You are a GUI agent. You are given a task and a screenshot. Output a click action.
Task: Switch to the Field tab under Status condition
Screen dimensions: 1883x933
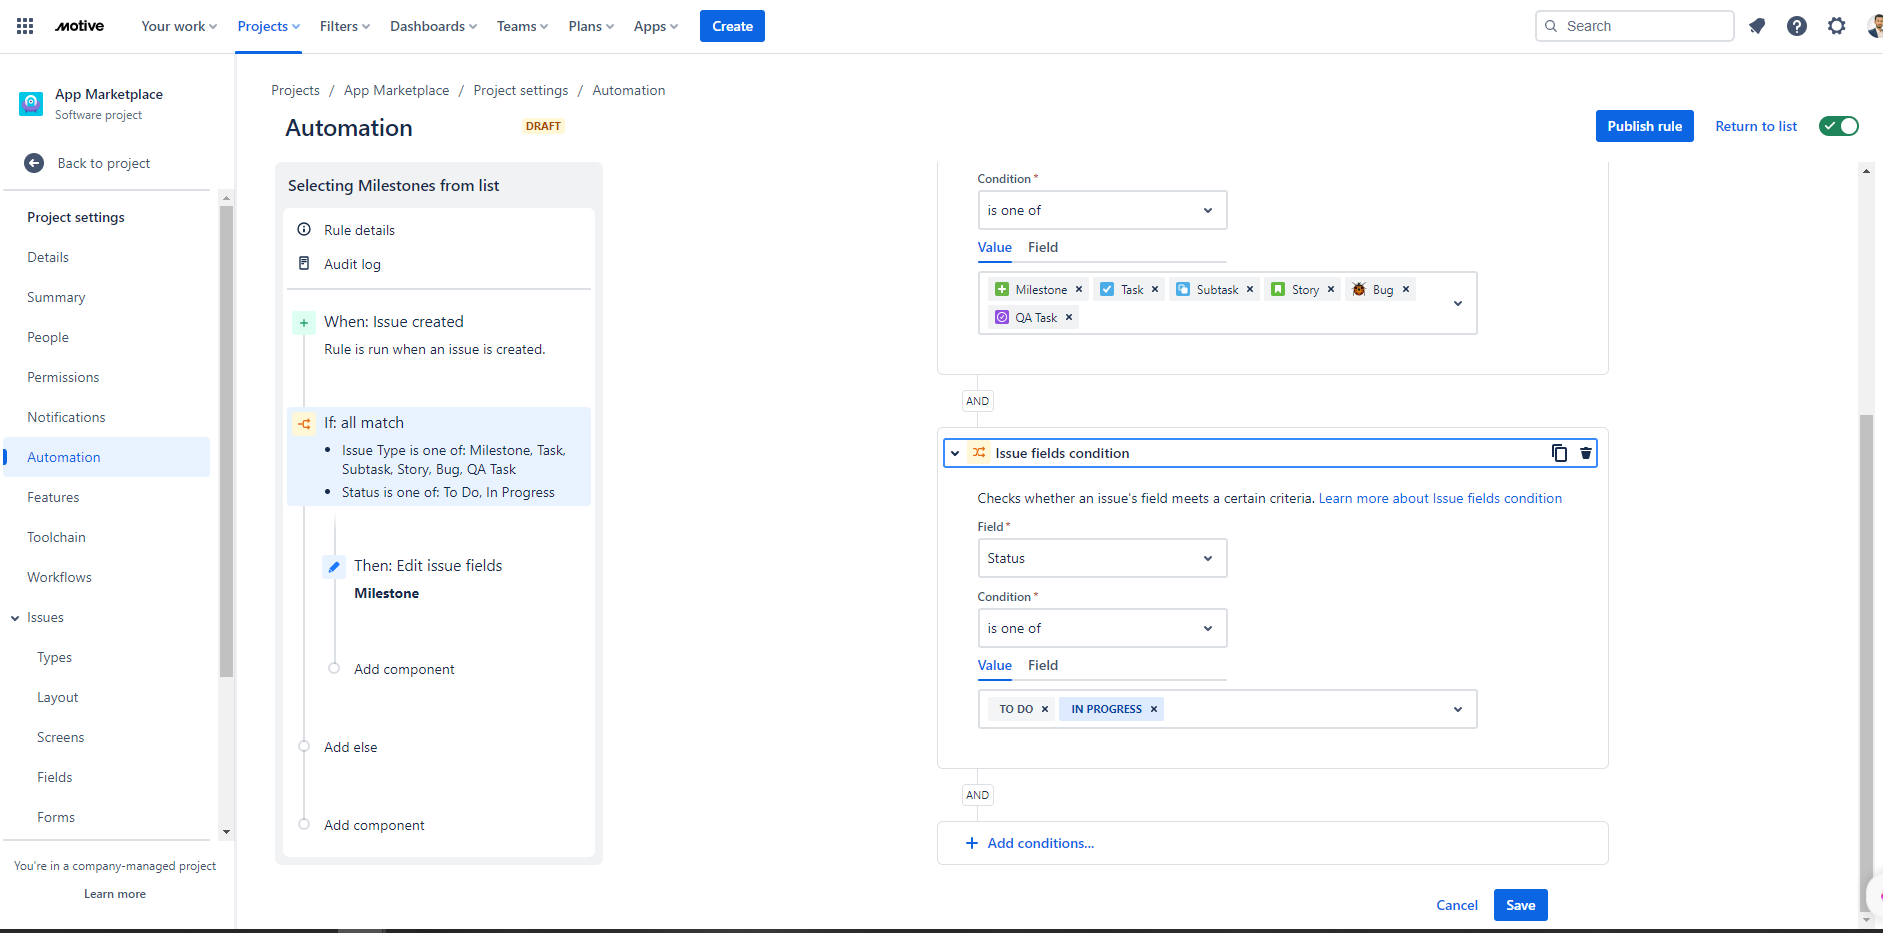coord(1043,665)
